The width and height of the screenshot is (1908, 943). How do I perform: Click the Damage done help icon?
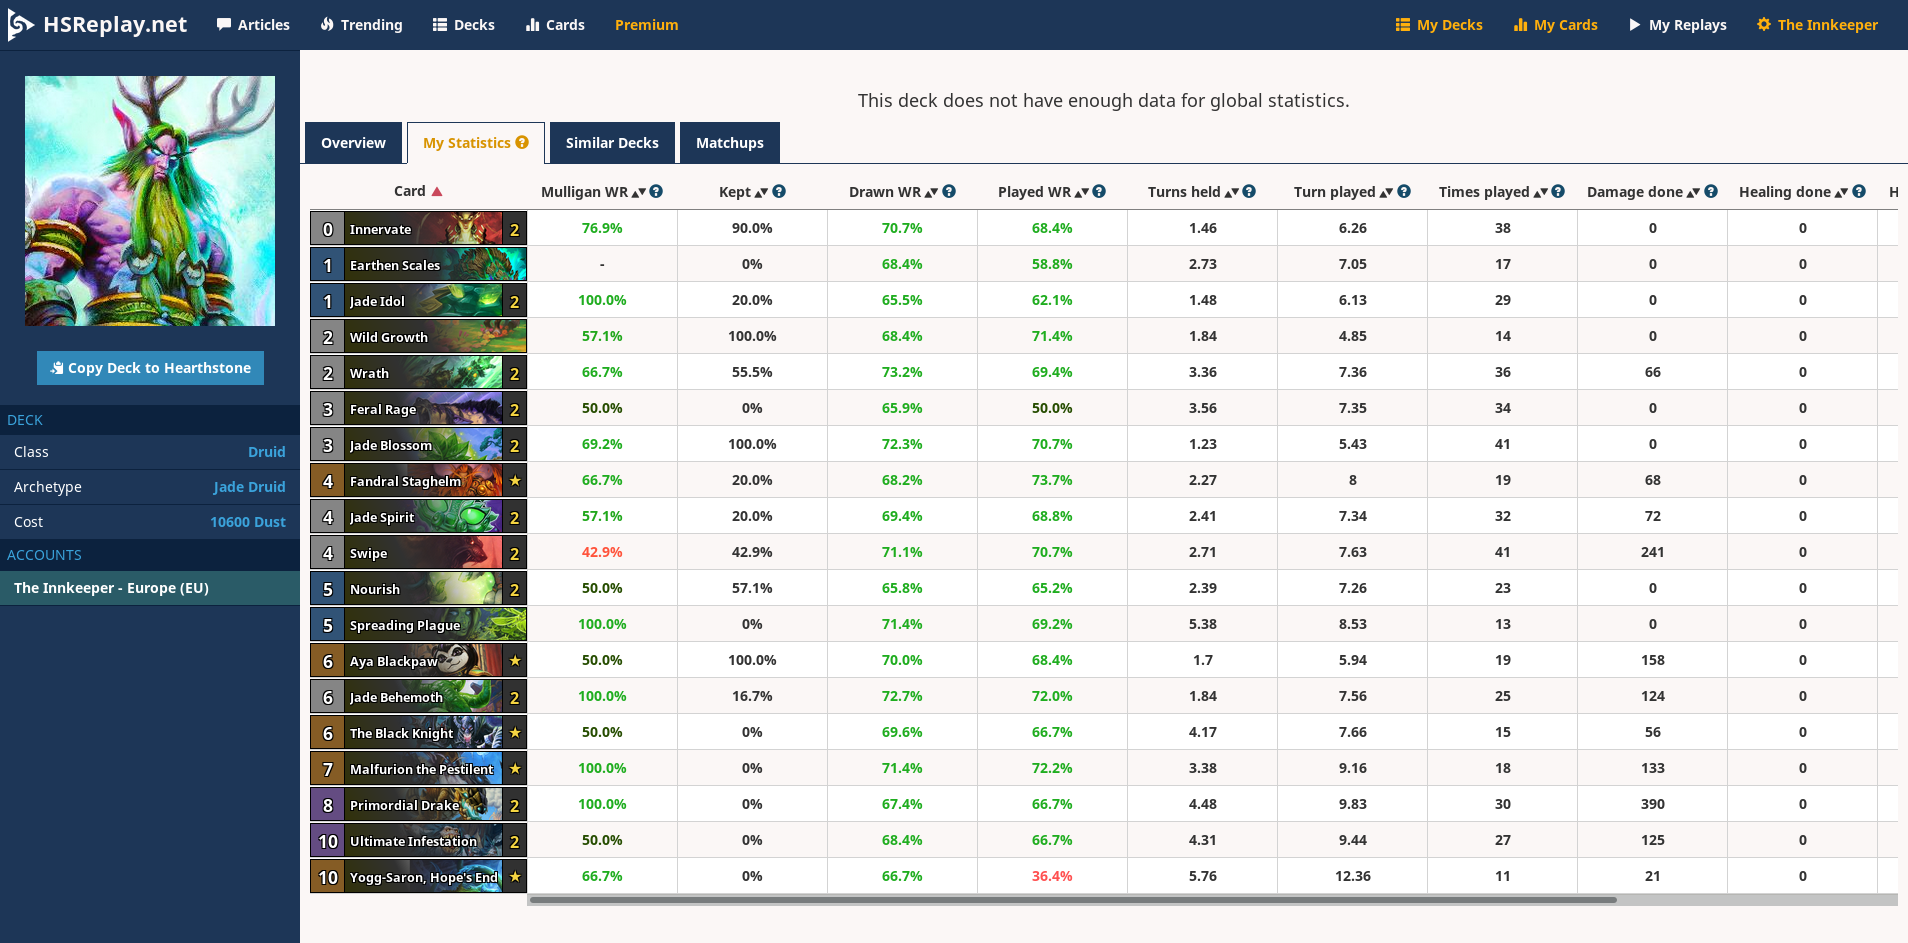(x=1711, y=191)
